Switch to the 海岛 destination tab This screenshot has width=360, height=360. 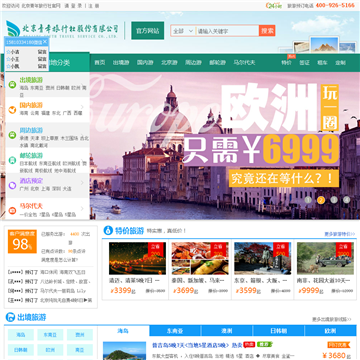pos(123,331)
